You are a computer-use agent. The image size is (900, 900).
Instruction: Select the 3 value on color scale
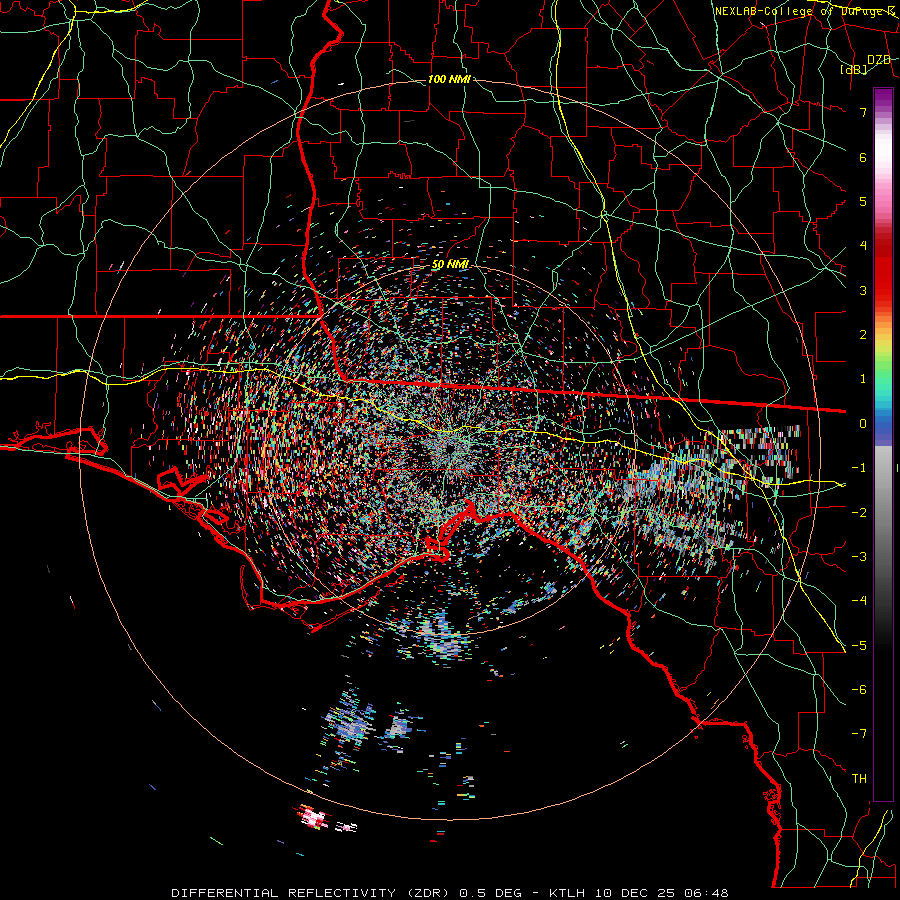863,290
